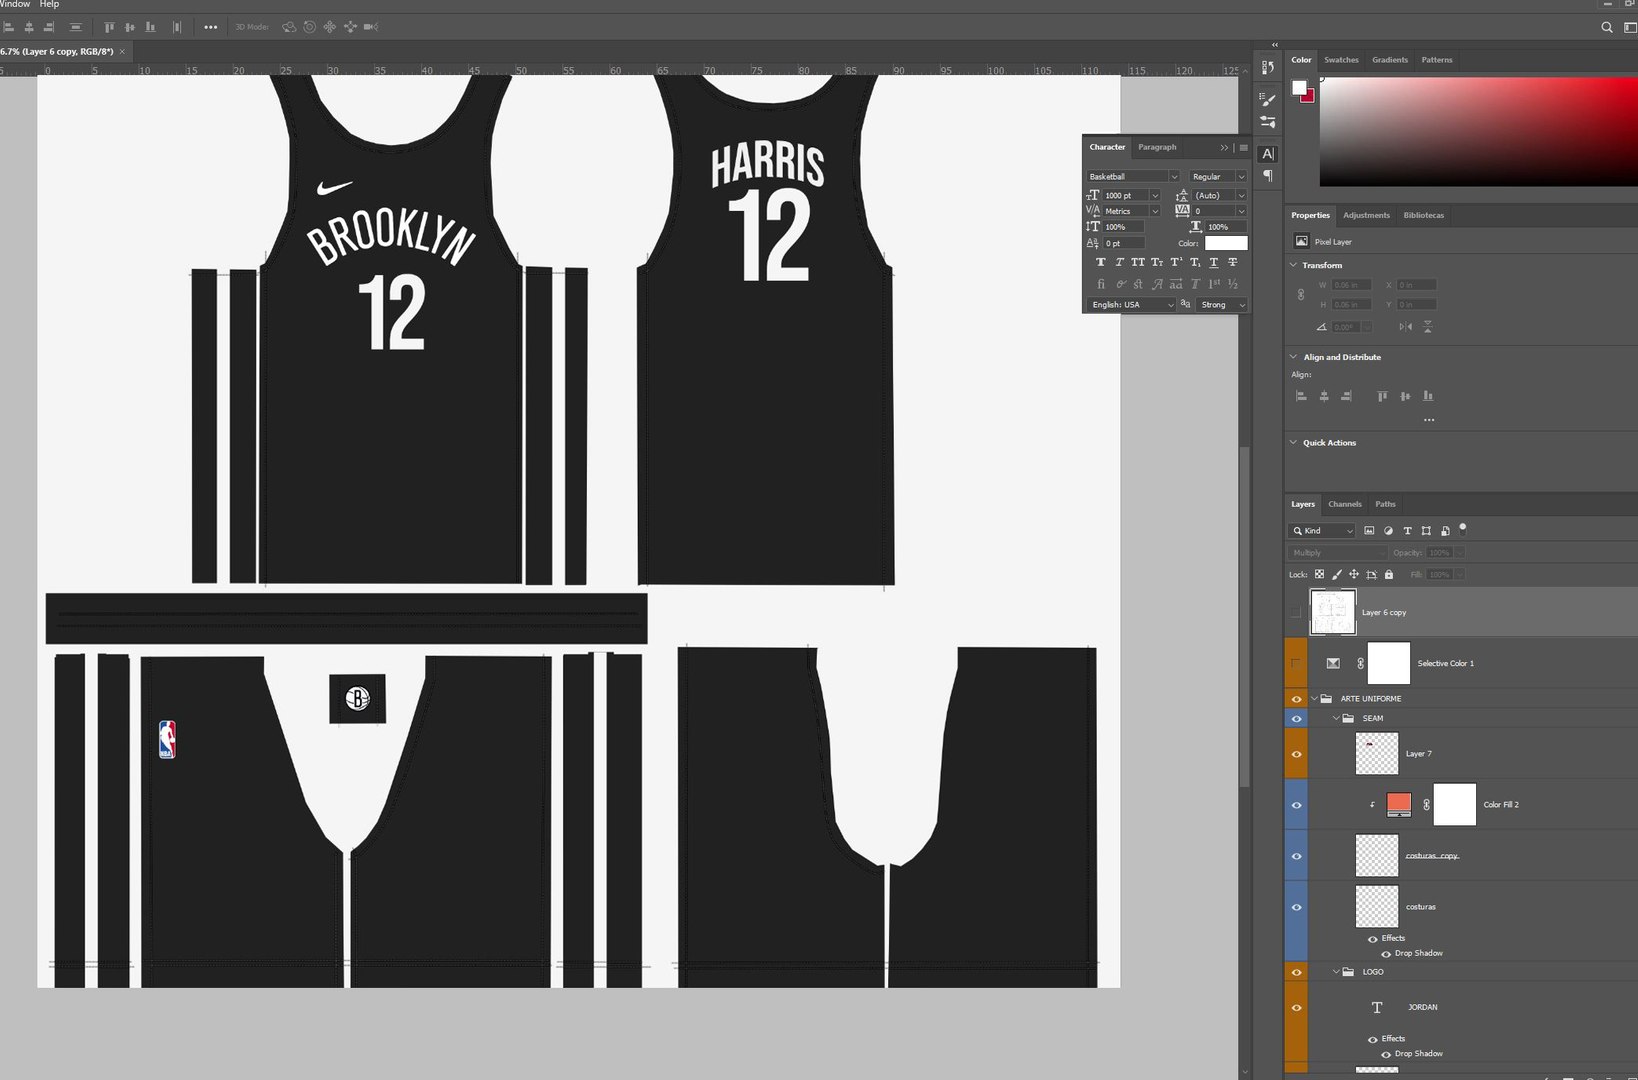Open the Paragraph panel icon in the side dock

(x=1267, y=176)
